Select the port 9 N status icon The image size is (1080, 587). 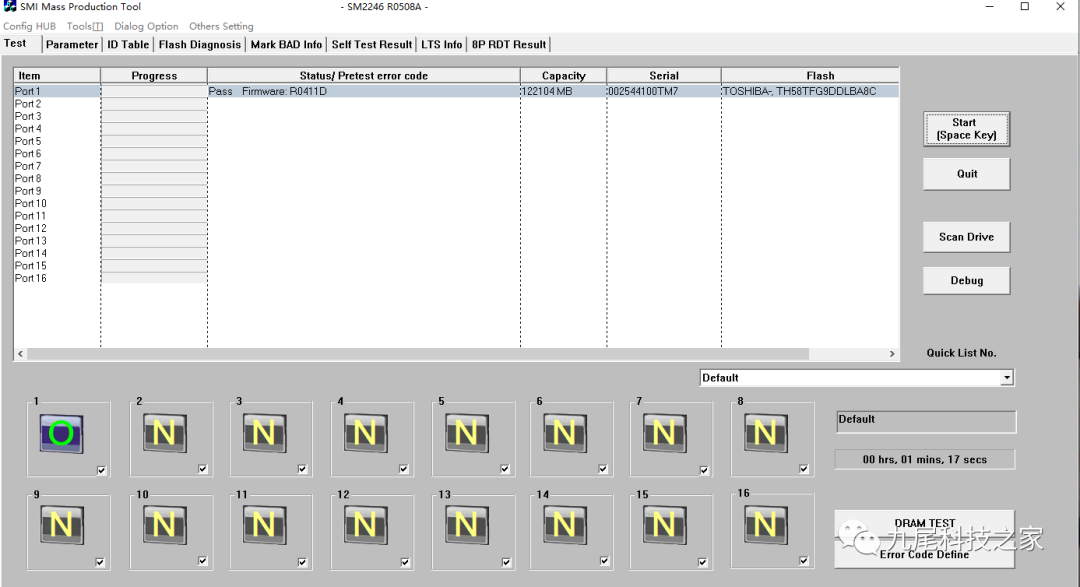(61, 525)
